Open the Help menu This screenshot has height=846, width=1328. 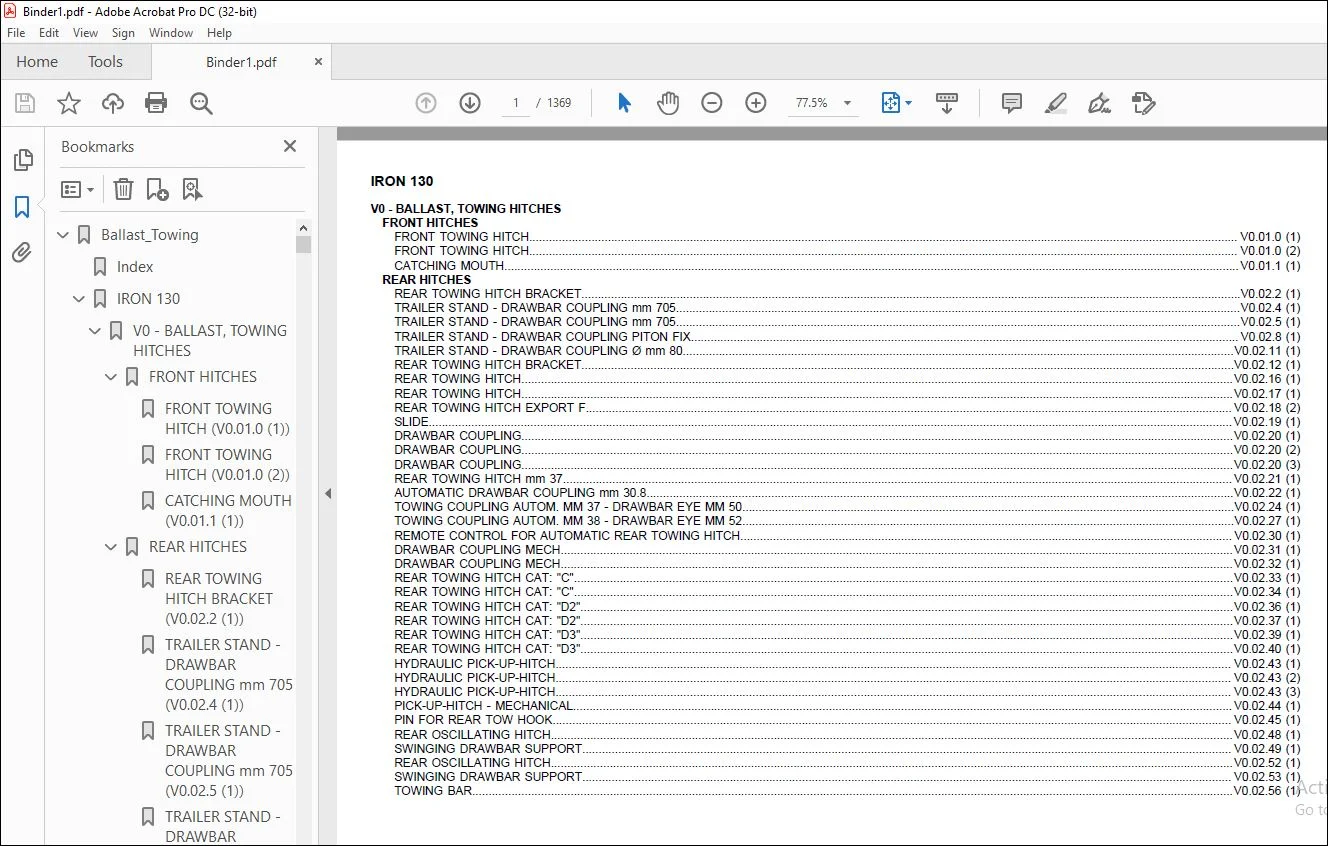tap(219, 33)
